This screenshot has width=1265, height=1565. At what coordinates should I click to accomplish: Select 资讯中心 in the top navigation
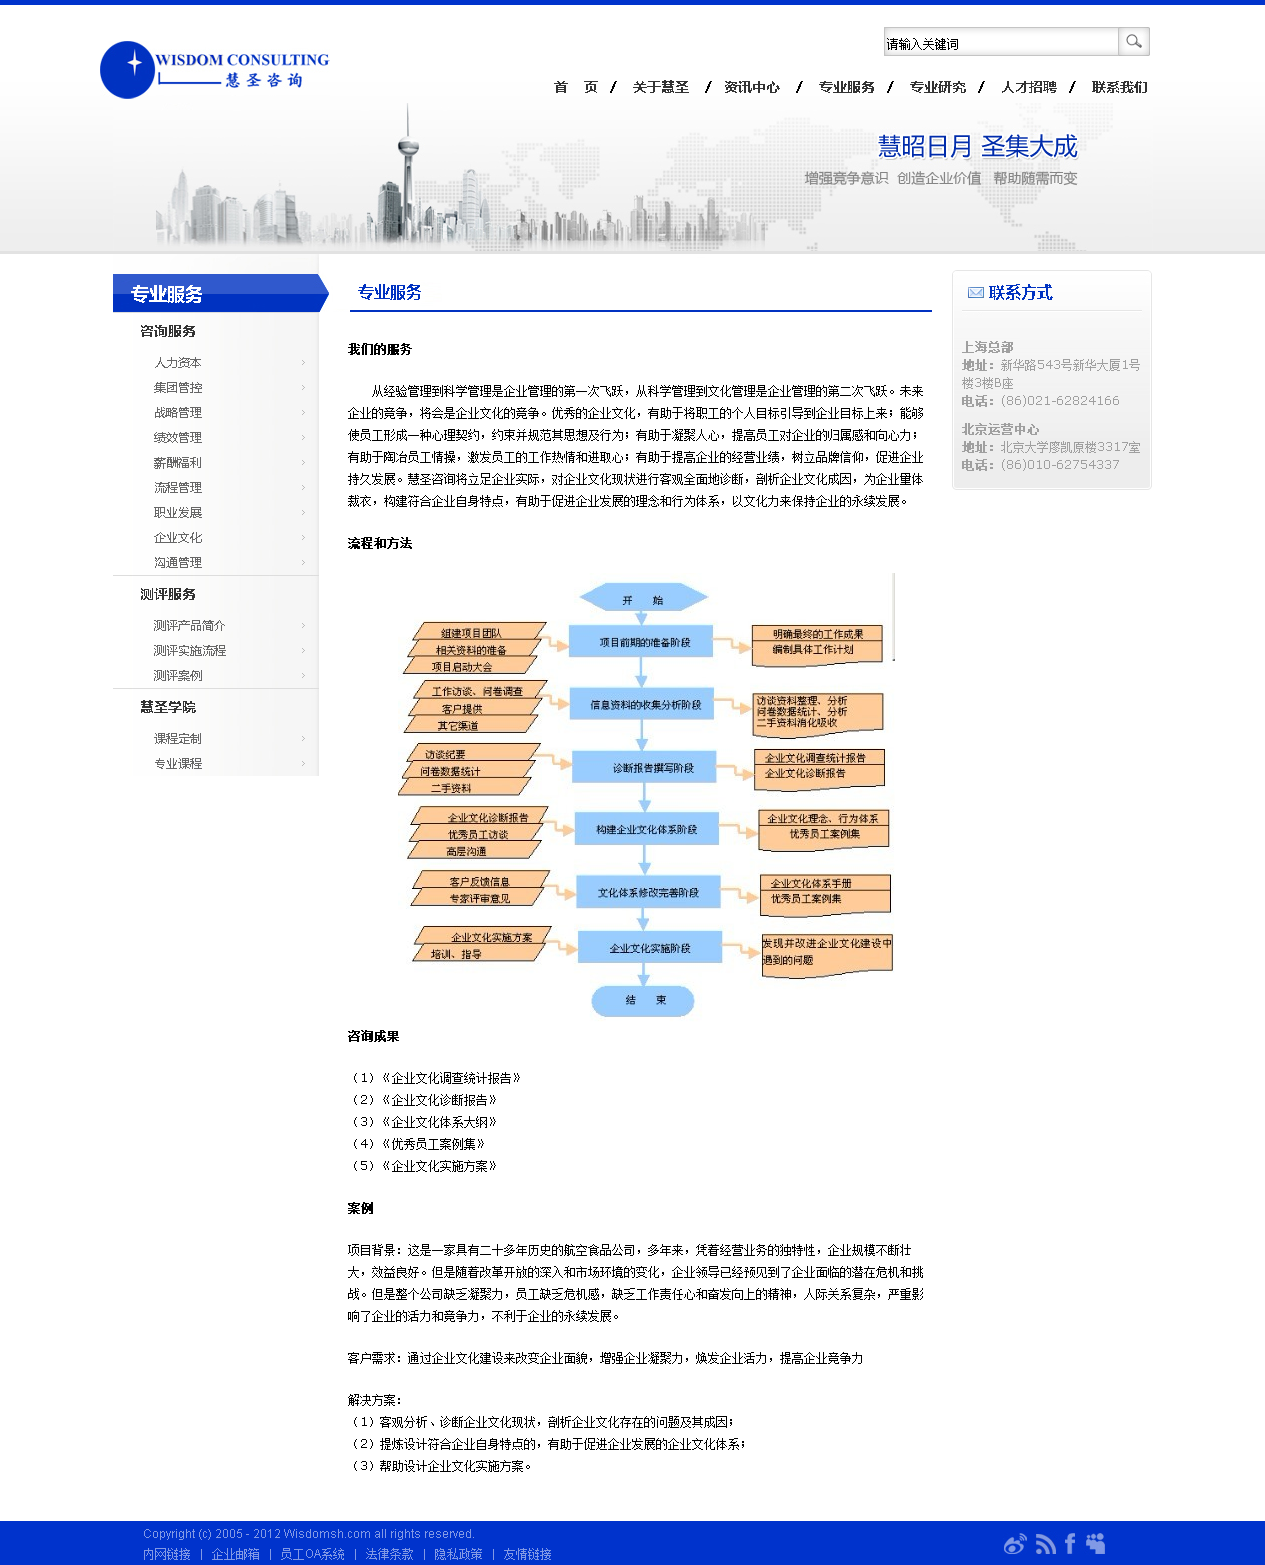751,87
